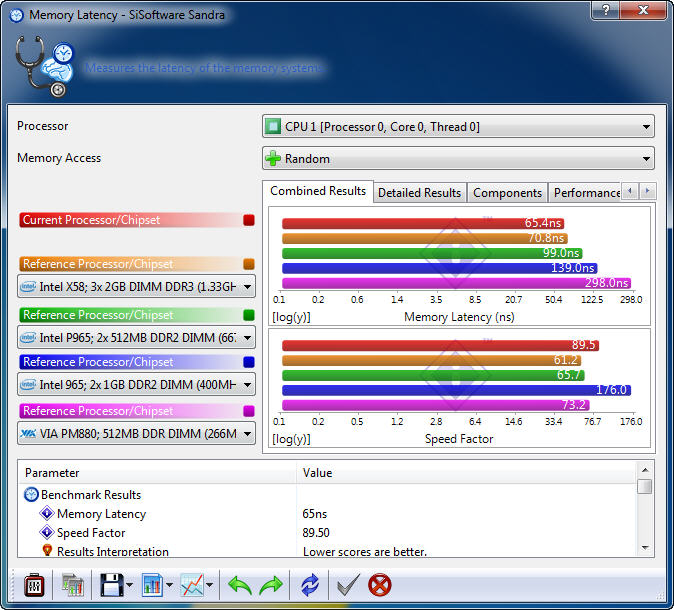This screenshot has width=674, height=610.
Task: Toggle the magenta Reference Processor/Chipset square
Action: 249,411
